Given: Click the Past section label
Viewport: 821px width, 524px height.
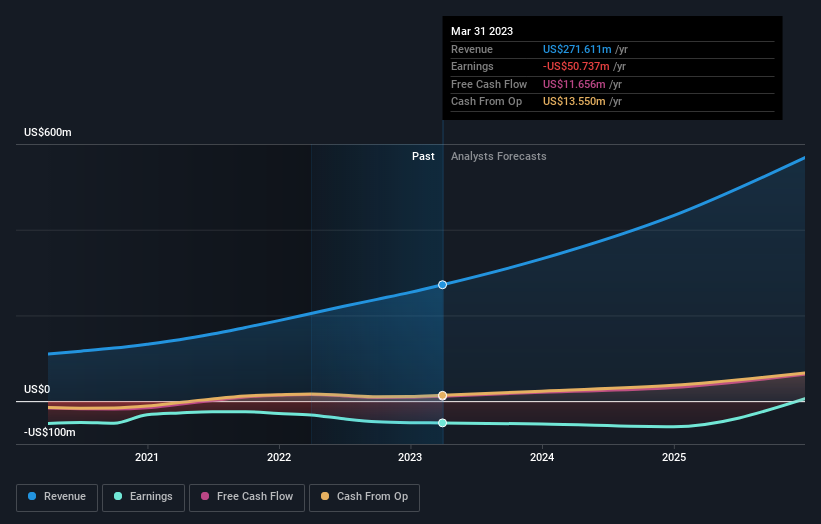Looking at the screenshot, I should coord(423,157).
